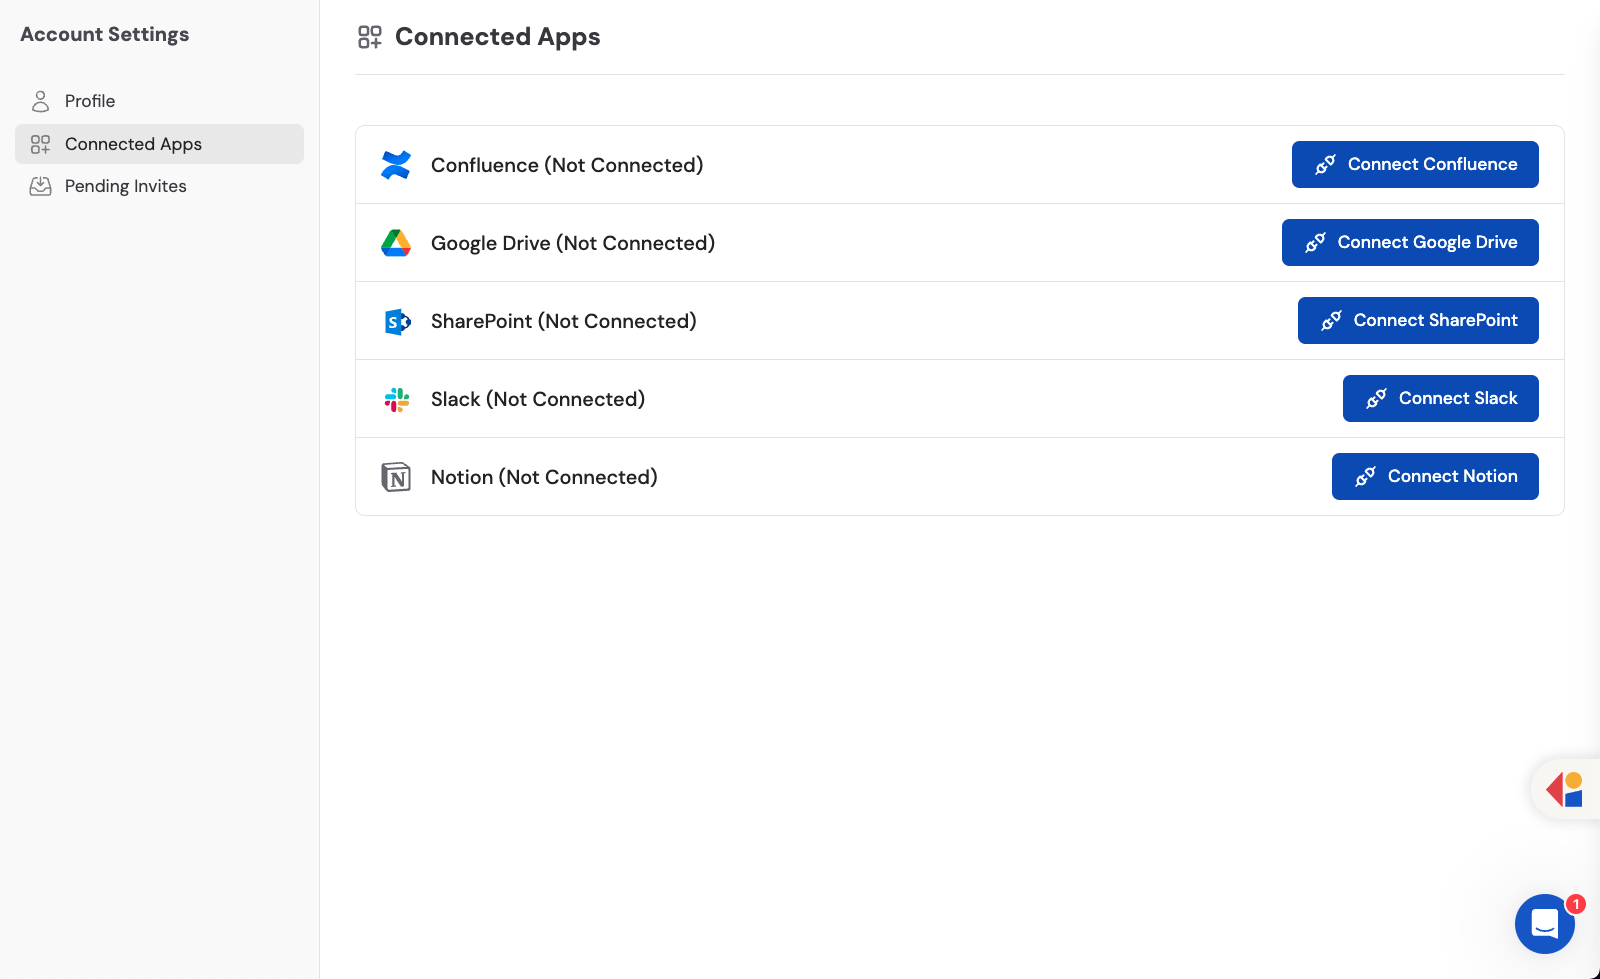Open the Pending Invites section
This screenshot has width=1600, height=979.
point(125,185)
